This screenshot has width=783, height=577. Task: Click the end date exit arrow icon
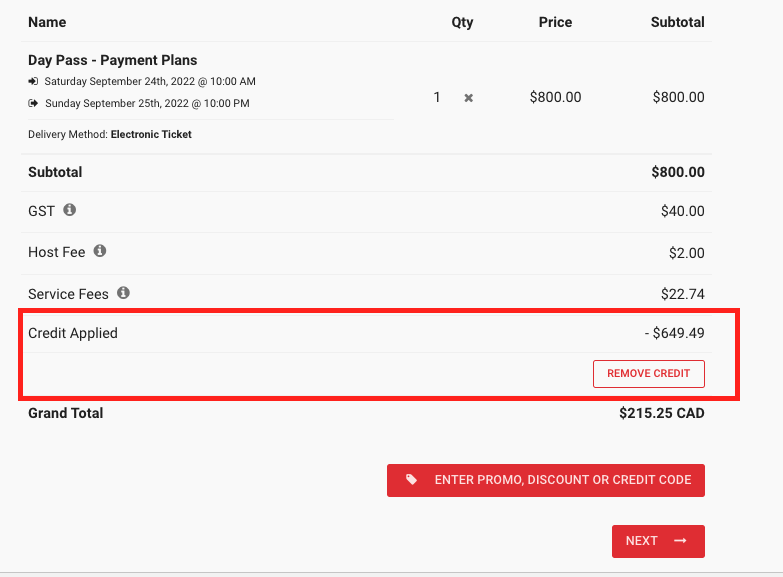[x=33, y=103]
